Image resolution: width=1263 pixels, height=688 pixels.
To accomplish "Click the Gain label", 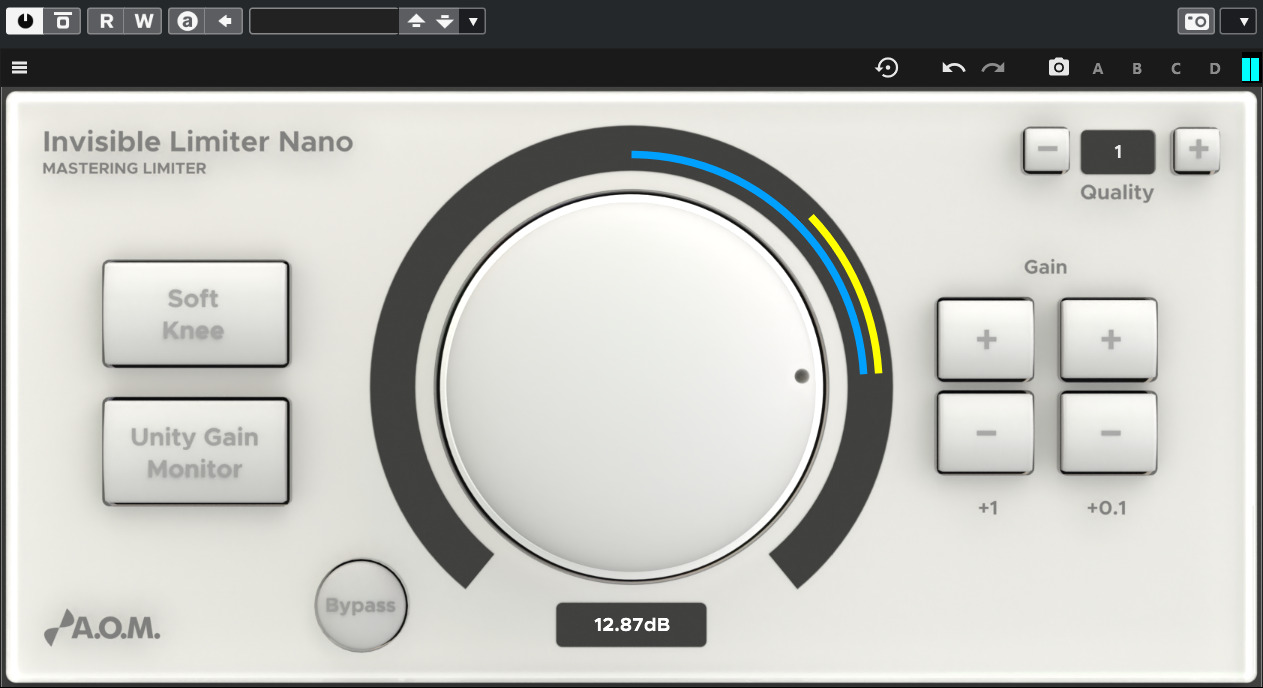I will click(x=1045, y=267).
